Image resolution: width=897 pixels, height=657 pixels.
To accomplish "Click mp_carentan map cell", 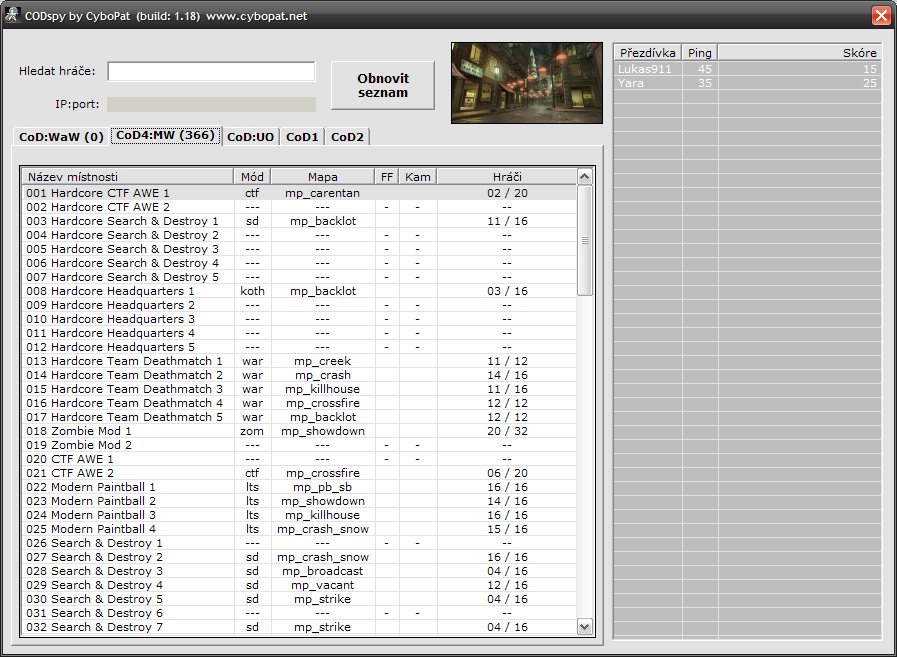I will [323, 193].
